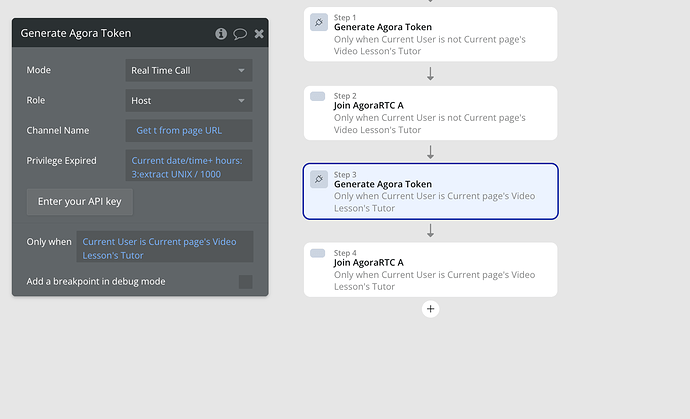Click the Role label in the panel
The width and height of the screenshot is (690, 419).
click(x=36, y=100)
